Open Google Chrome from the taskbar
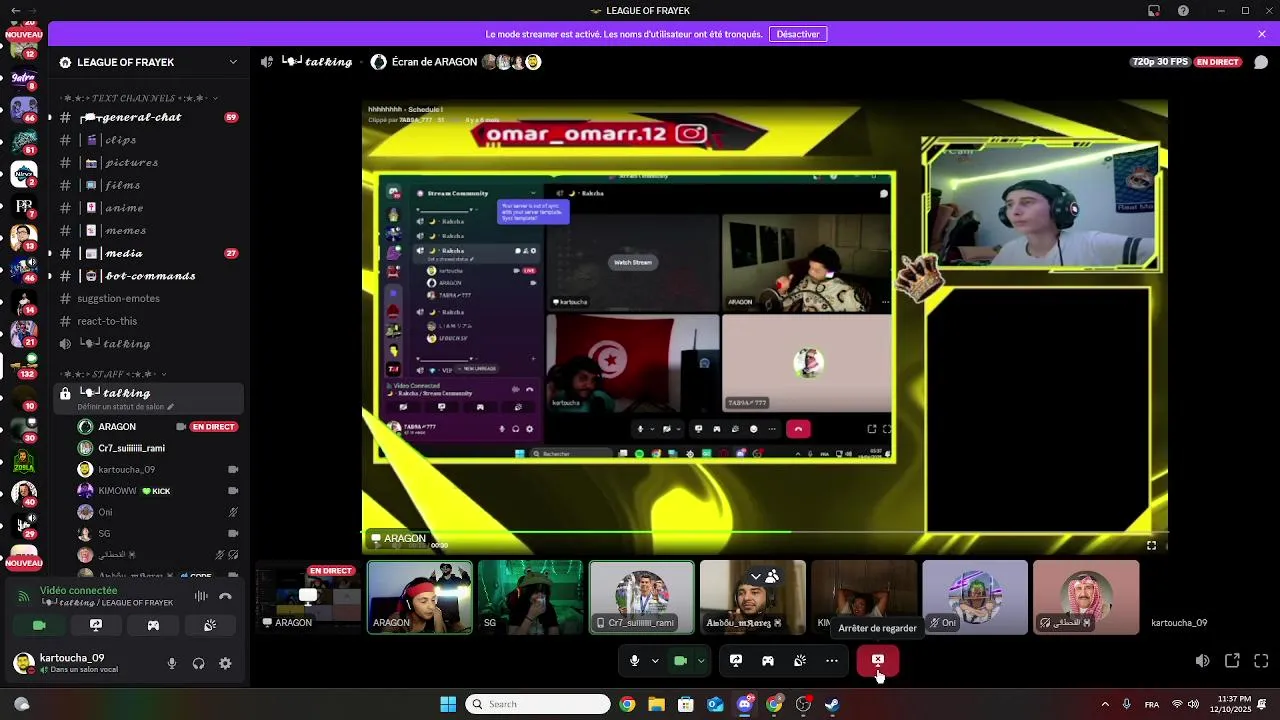Image resolution: width=1280 pixels, height=720 pixels. [627, 704]
